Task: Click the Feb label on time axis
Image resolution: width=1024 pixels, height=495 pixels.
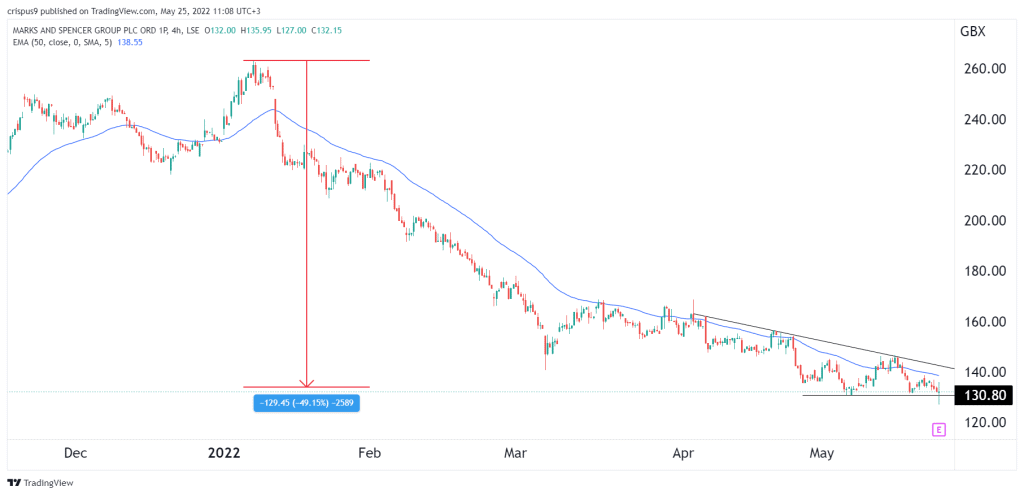Action: pos(370,454)
